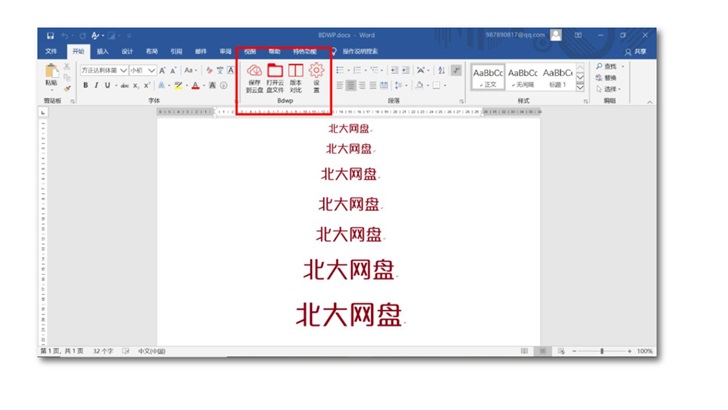Click the strikethrough abc icon
The height and width of the screenshot is (410, 728).
[125, 85]
